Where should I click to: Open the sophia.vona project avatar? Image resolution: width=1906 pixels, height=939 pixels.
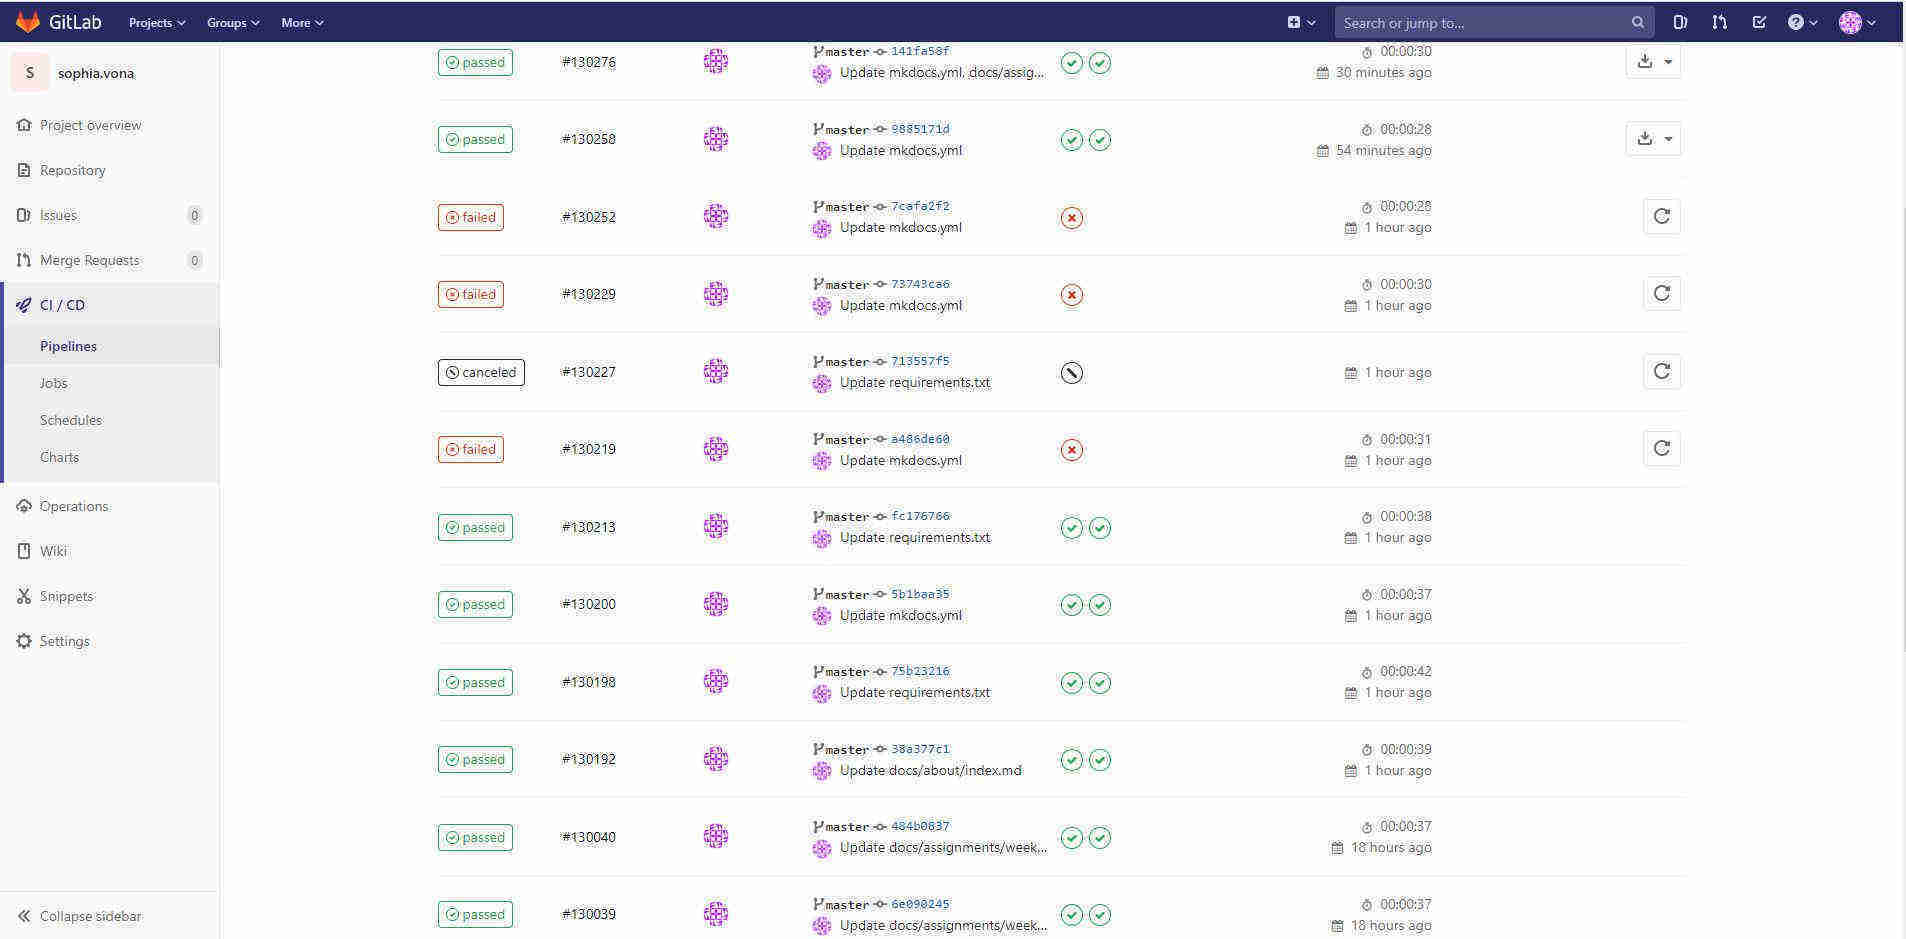pyautogui.click(x=30, y=72)
